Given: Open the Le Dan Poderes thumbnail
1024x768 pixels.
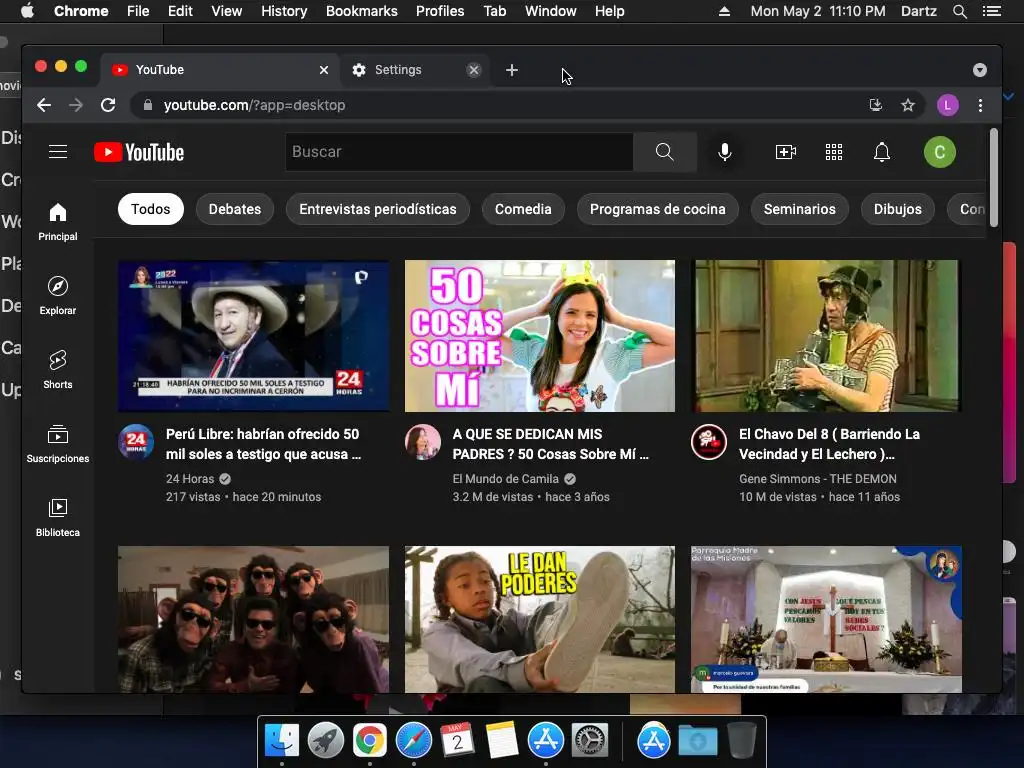Looking at the screenshot, I should [540, 619].
